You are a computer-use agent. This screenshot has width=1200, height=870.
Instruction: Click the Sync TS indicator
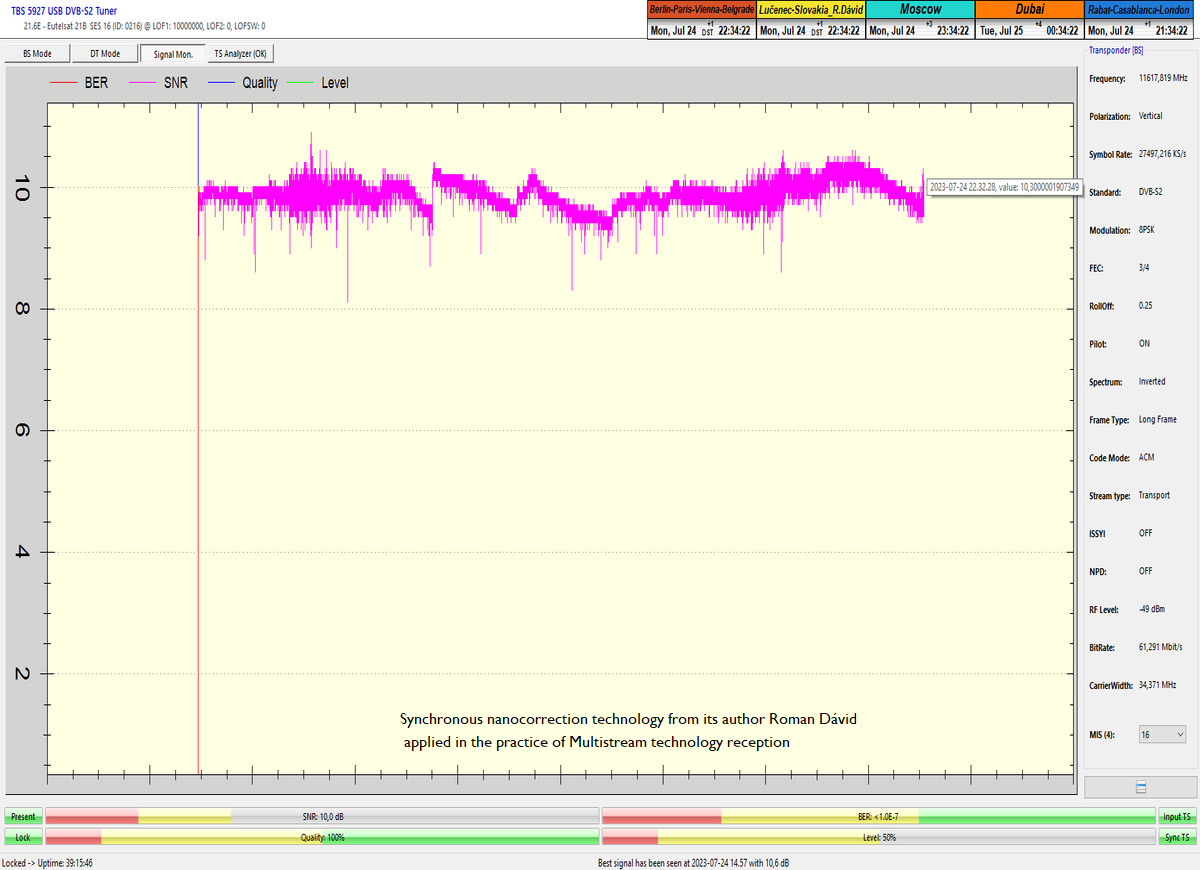tap(1177, 837)
